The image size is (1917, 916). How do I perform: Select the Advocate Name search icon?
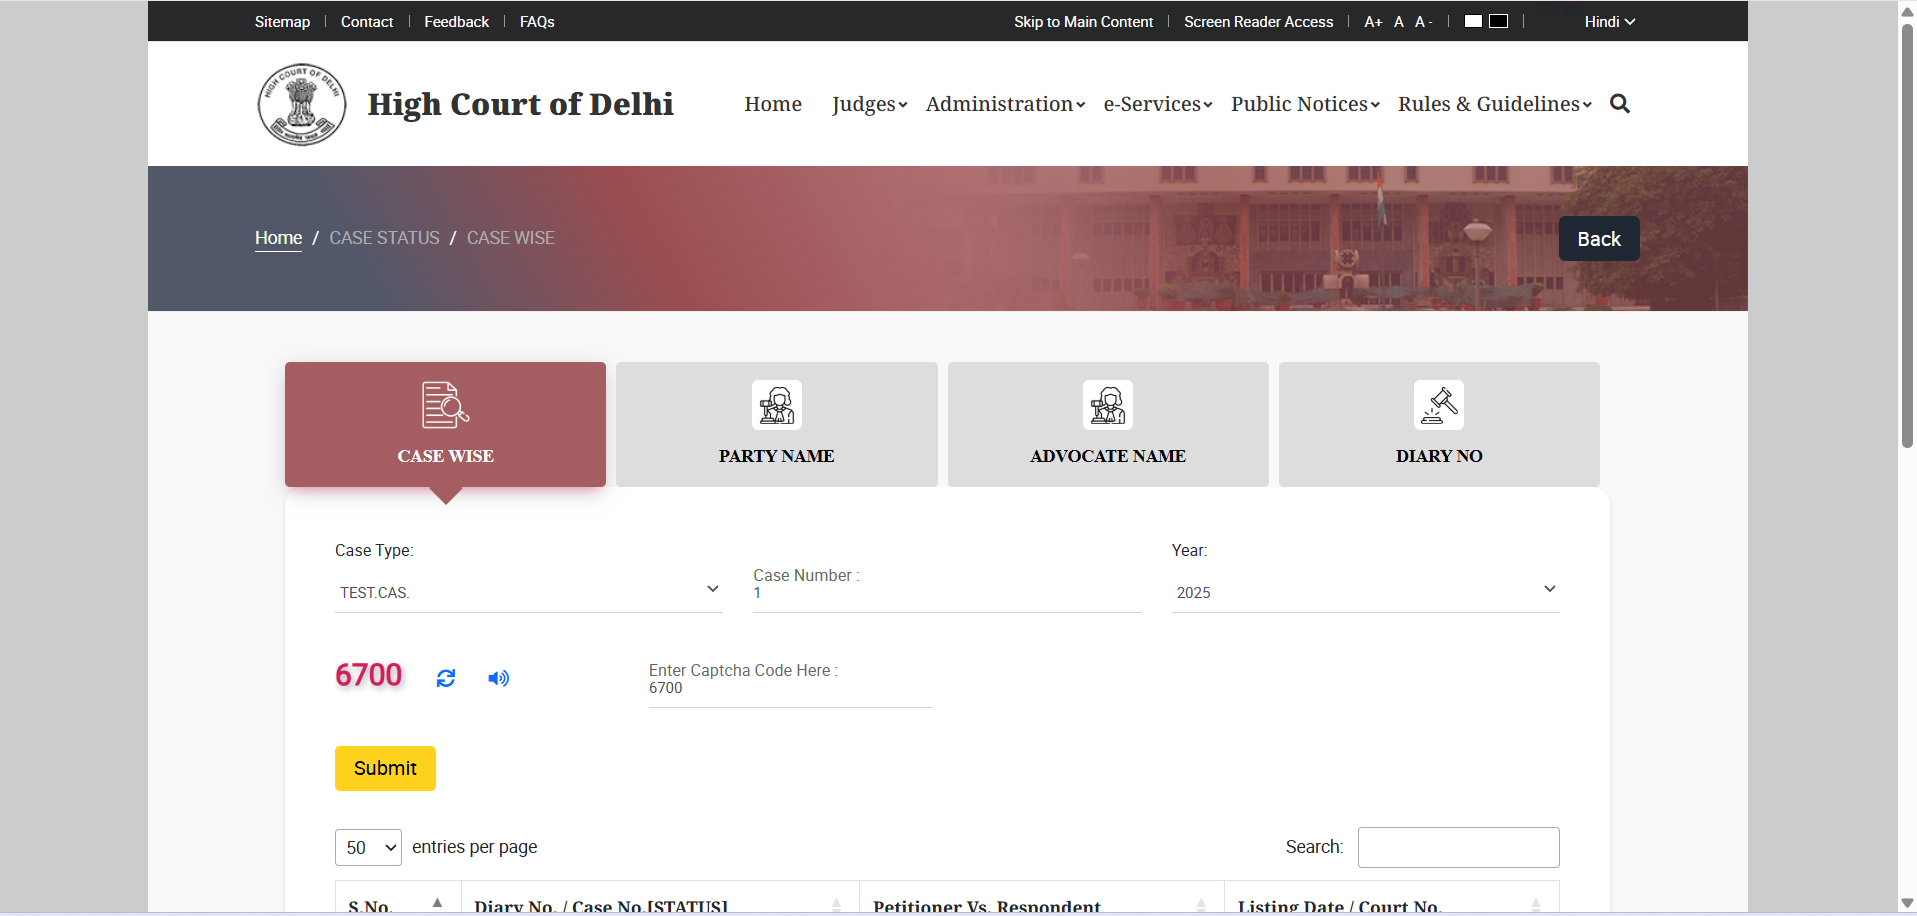pos(1107,405)
